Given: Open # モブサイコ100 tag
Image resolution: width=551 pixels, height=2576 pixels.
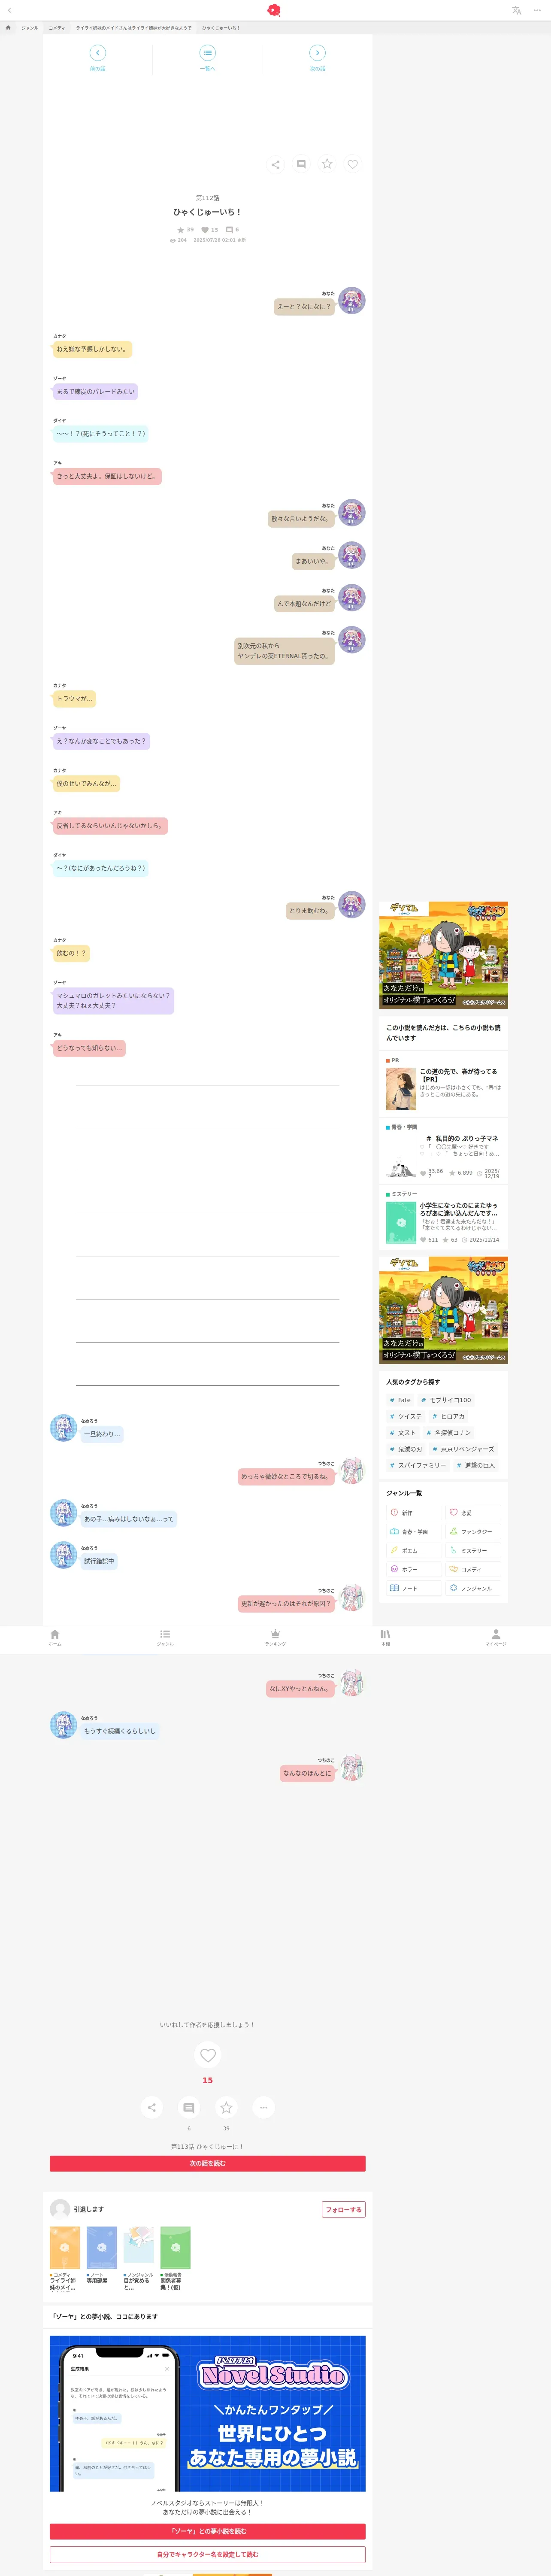Looking at the screenshot, I should coord(446,1400).
